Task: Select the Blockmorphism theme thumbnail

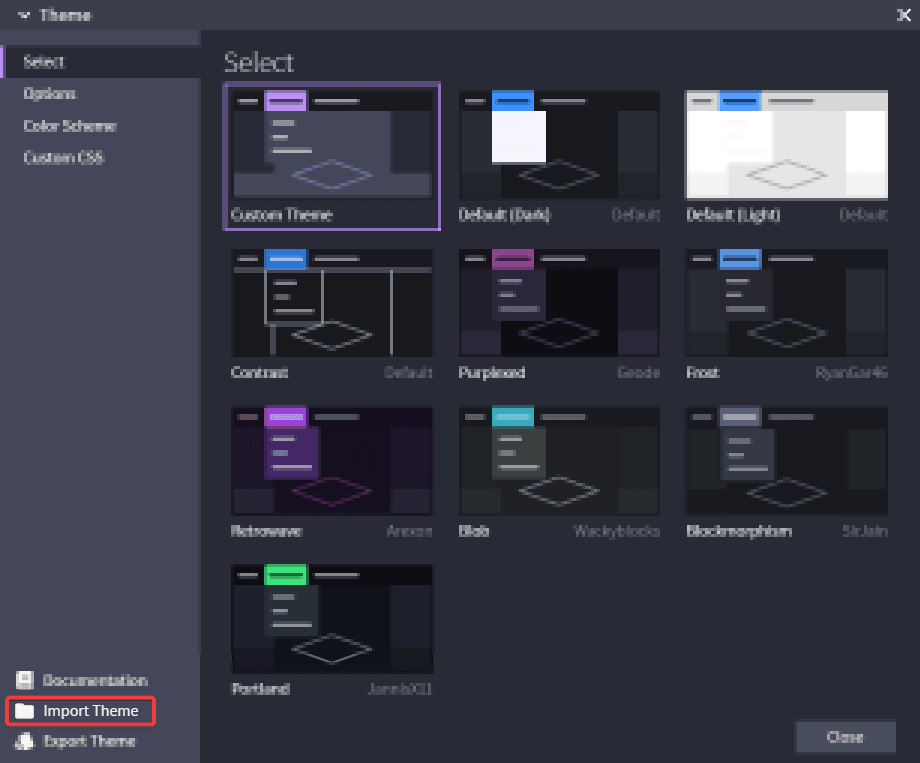Action: click(786, 461)
